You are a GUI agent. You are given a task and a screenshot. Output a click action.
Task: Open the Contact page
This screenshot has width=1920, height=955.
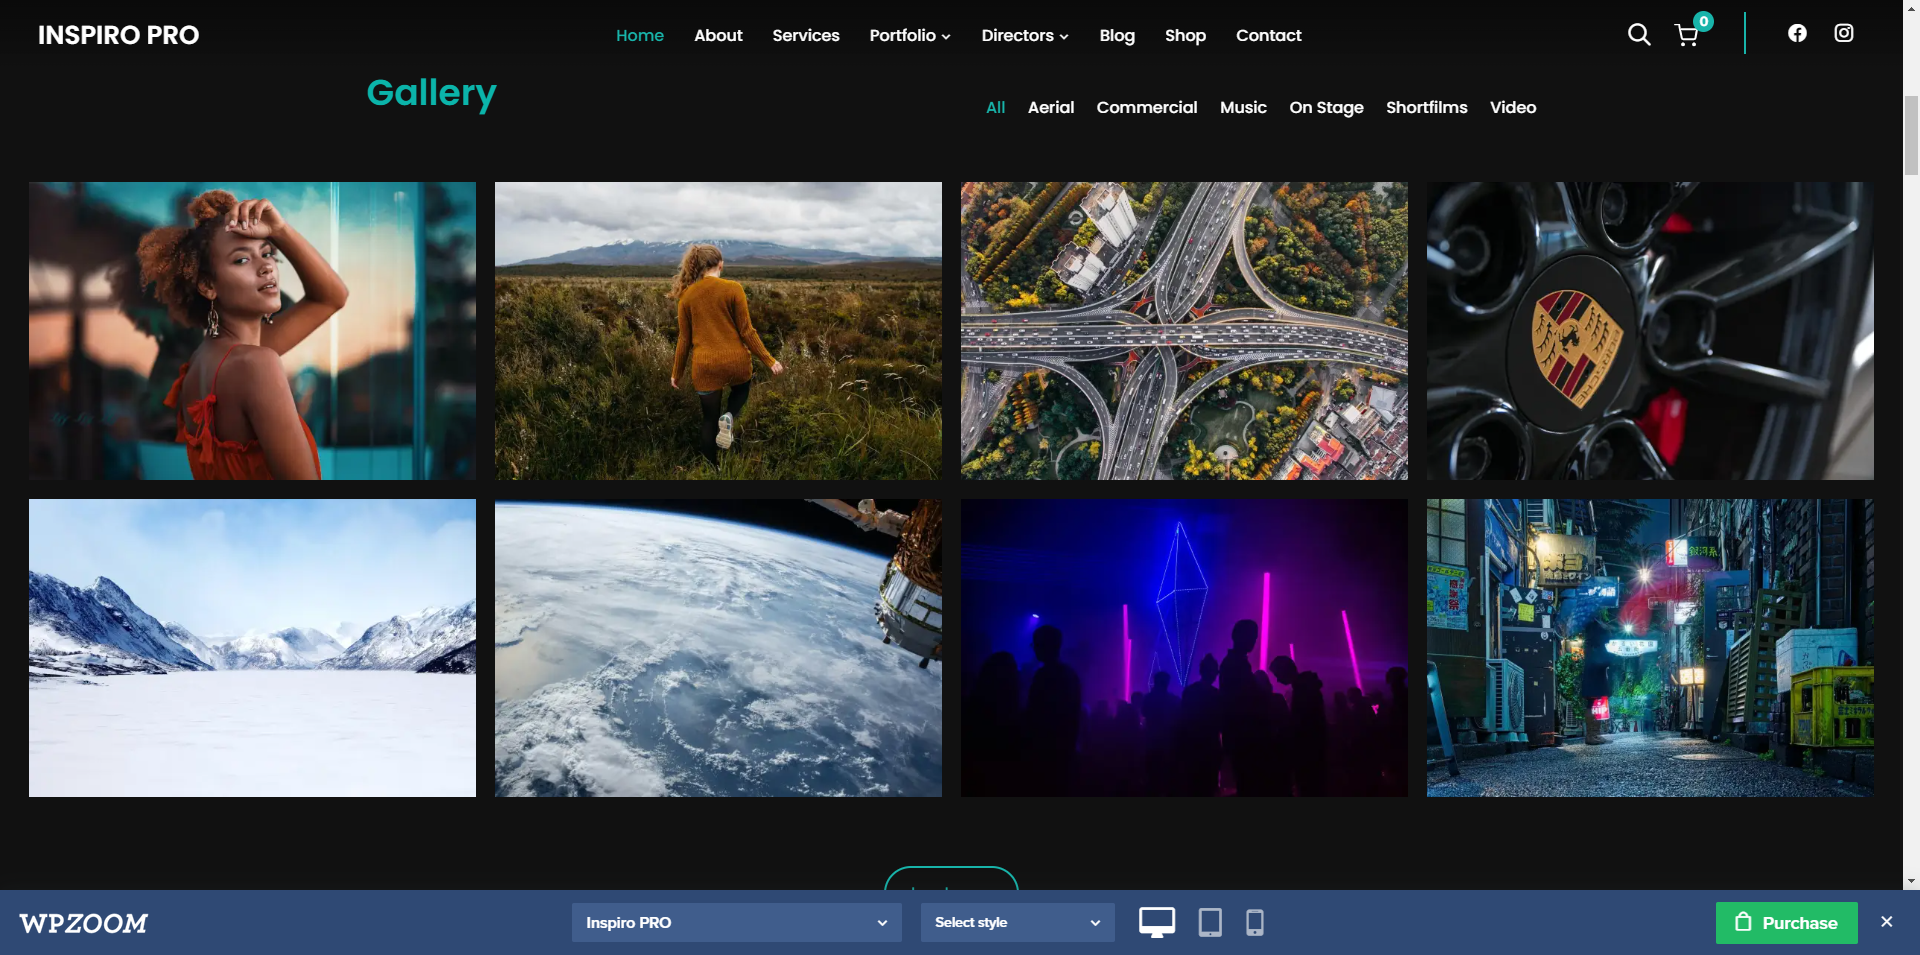point(1268,35)
